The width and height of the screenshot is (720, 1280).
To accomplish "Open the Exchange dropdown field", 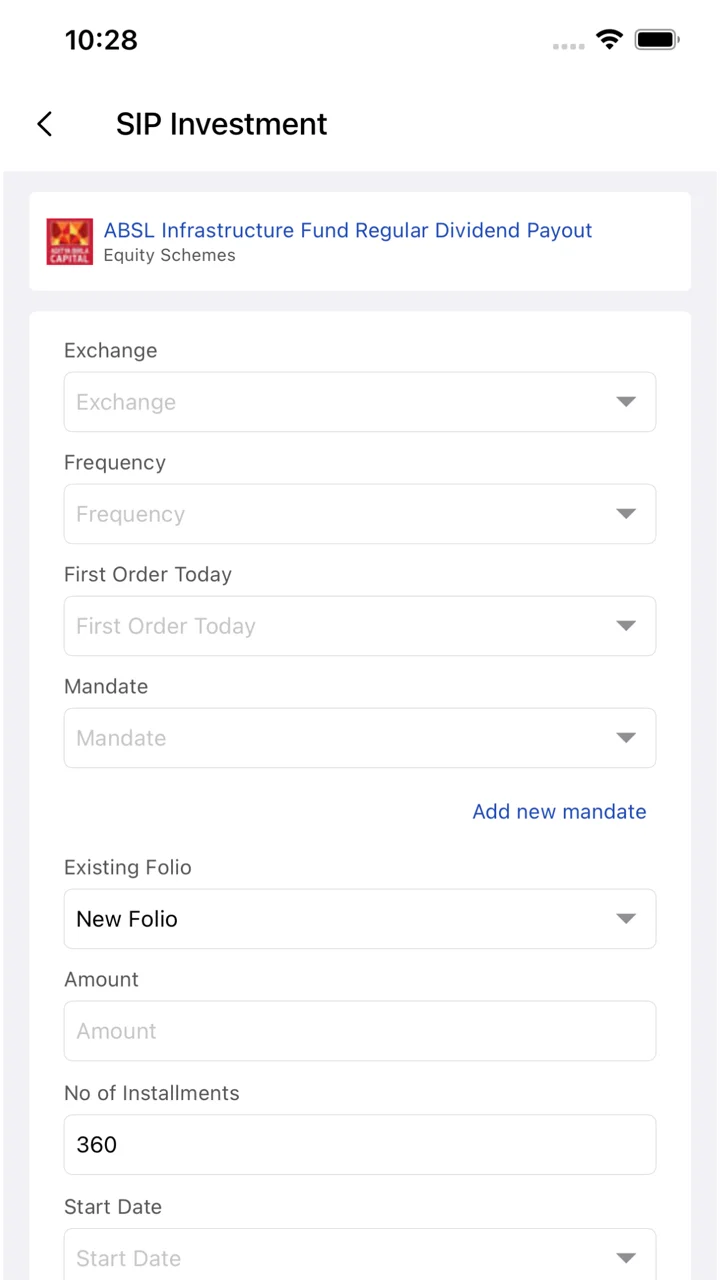I will tap(360, 402).
